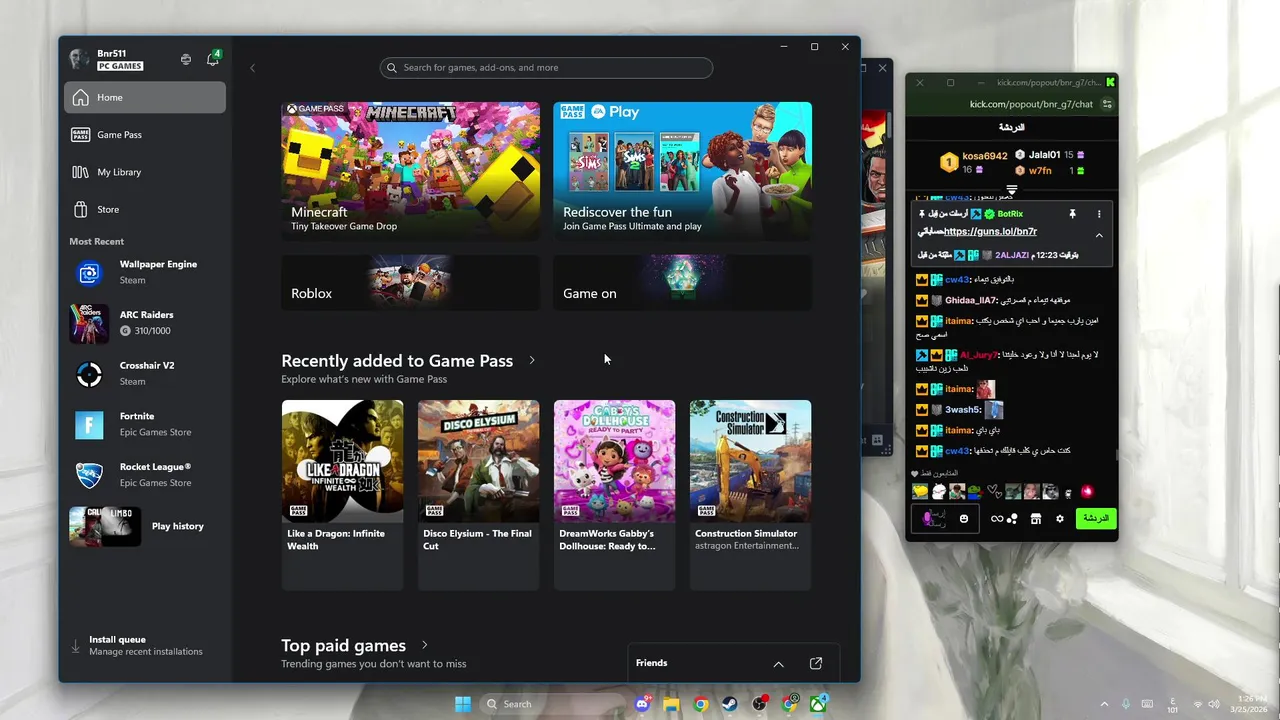Open File Explorer from the taskbar

tap(671, 704)
